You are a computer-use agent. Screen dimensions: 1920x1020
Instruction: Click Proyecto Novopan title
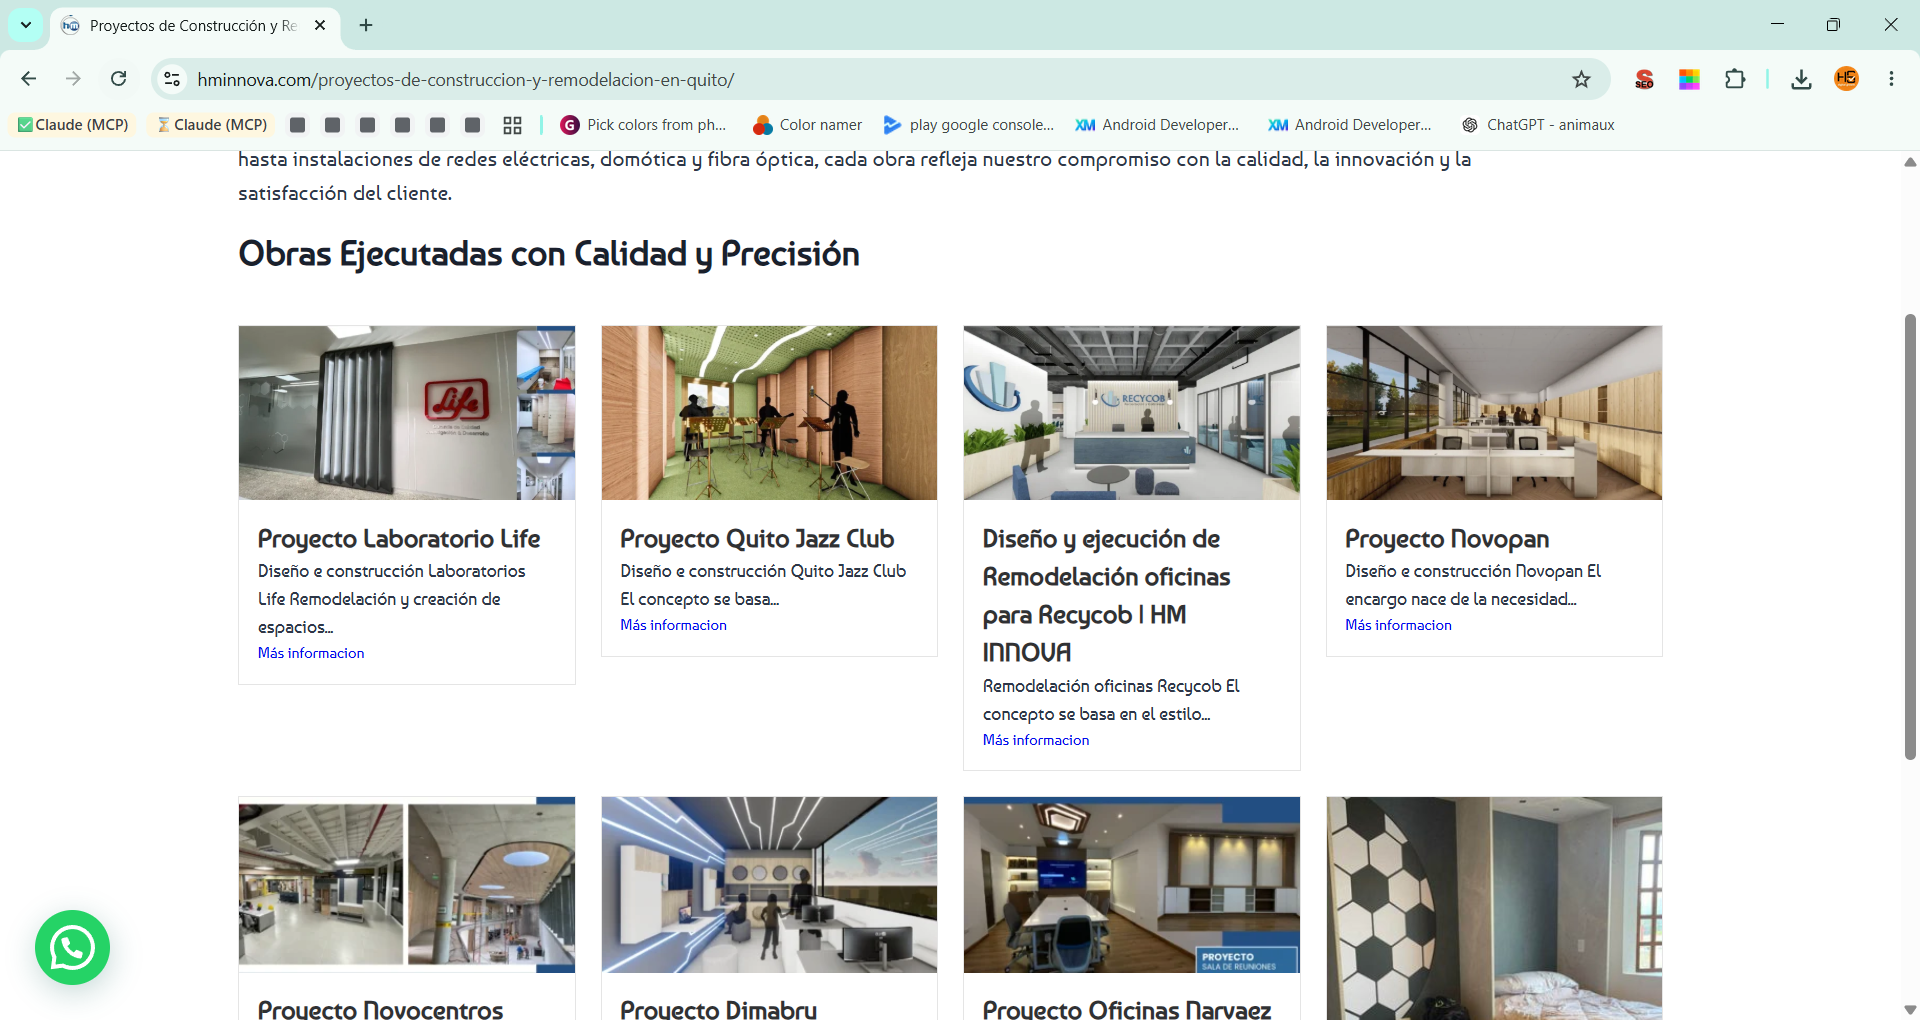click(x=1447, y=539)
